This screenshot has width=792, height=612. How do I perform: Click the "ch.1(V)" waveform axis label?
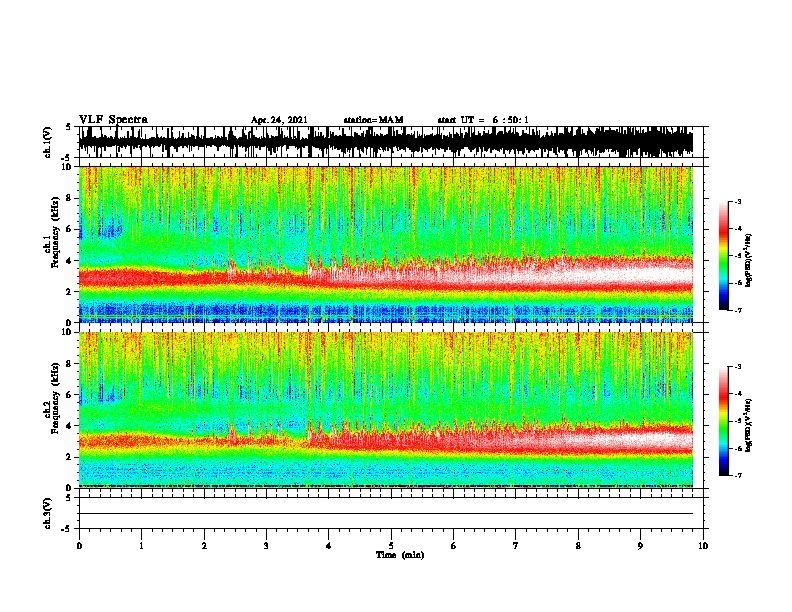click(x=48, y=142)
